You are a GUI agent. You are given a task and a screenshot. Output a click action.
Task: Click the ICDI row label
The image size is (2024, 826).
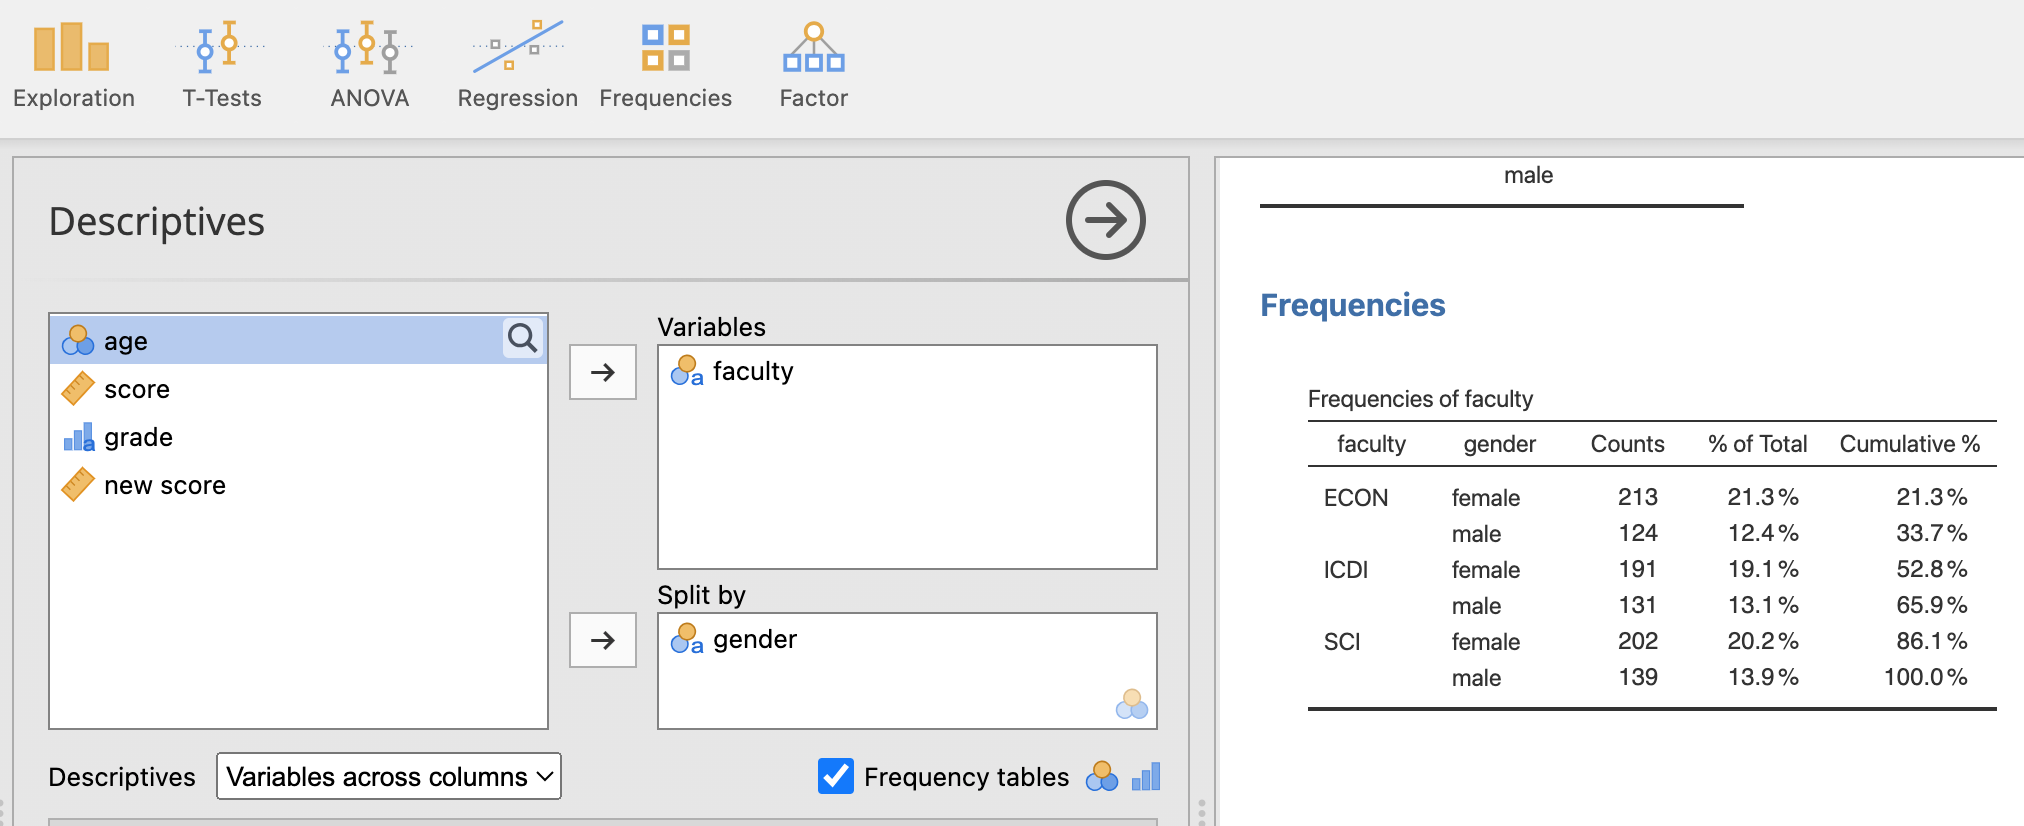click(1346, 570)
